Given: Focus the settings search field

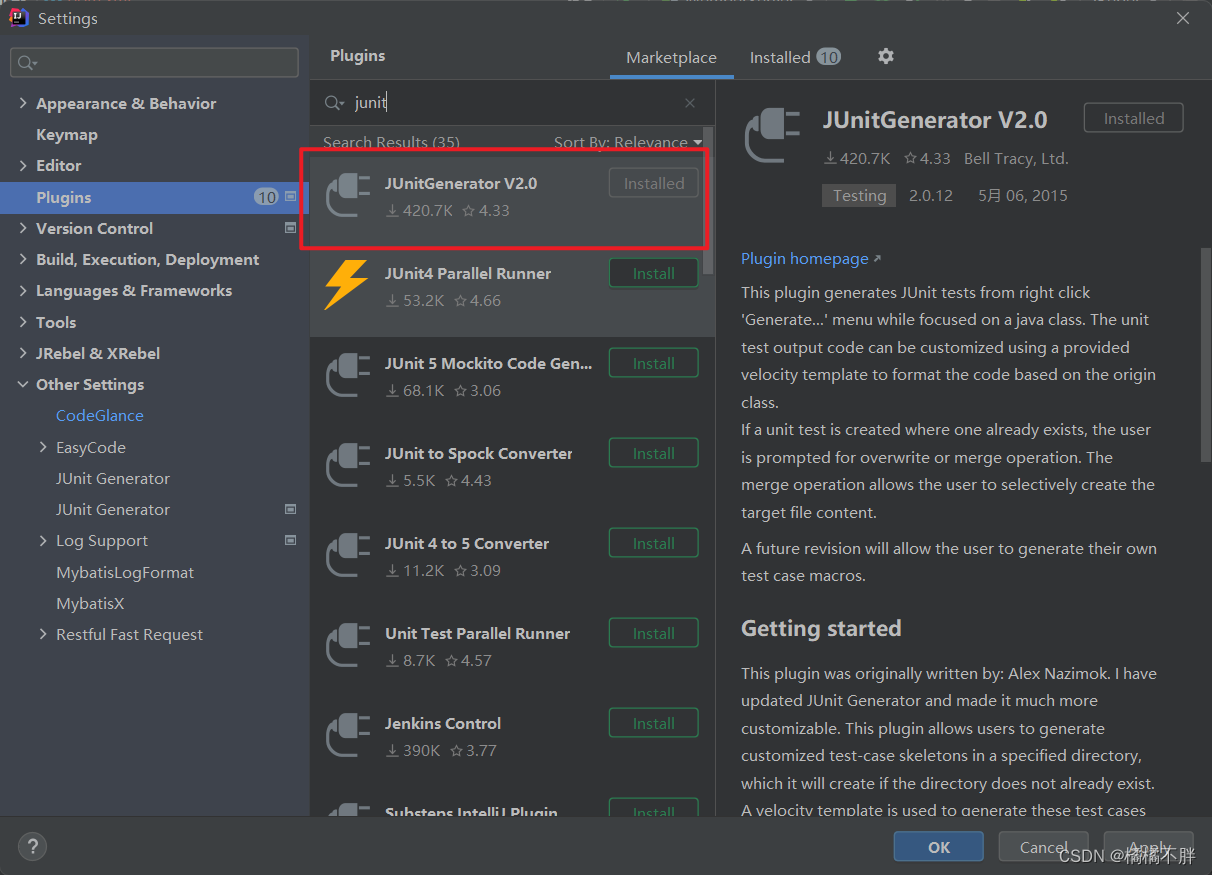Looking at the screenshot, I should [x=155, y=63].
